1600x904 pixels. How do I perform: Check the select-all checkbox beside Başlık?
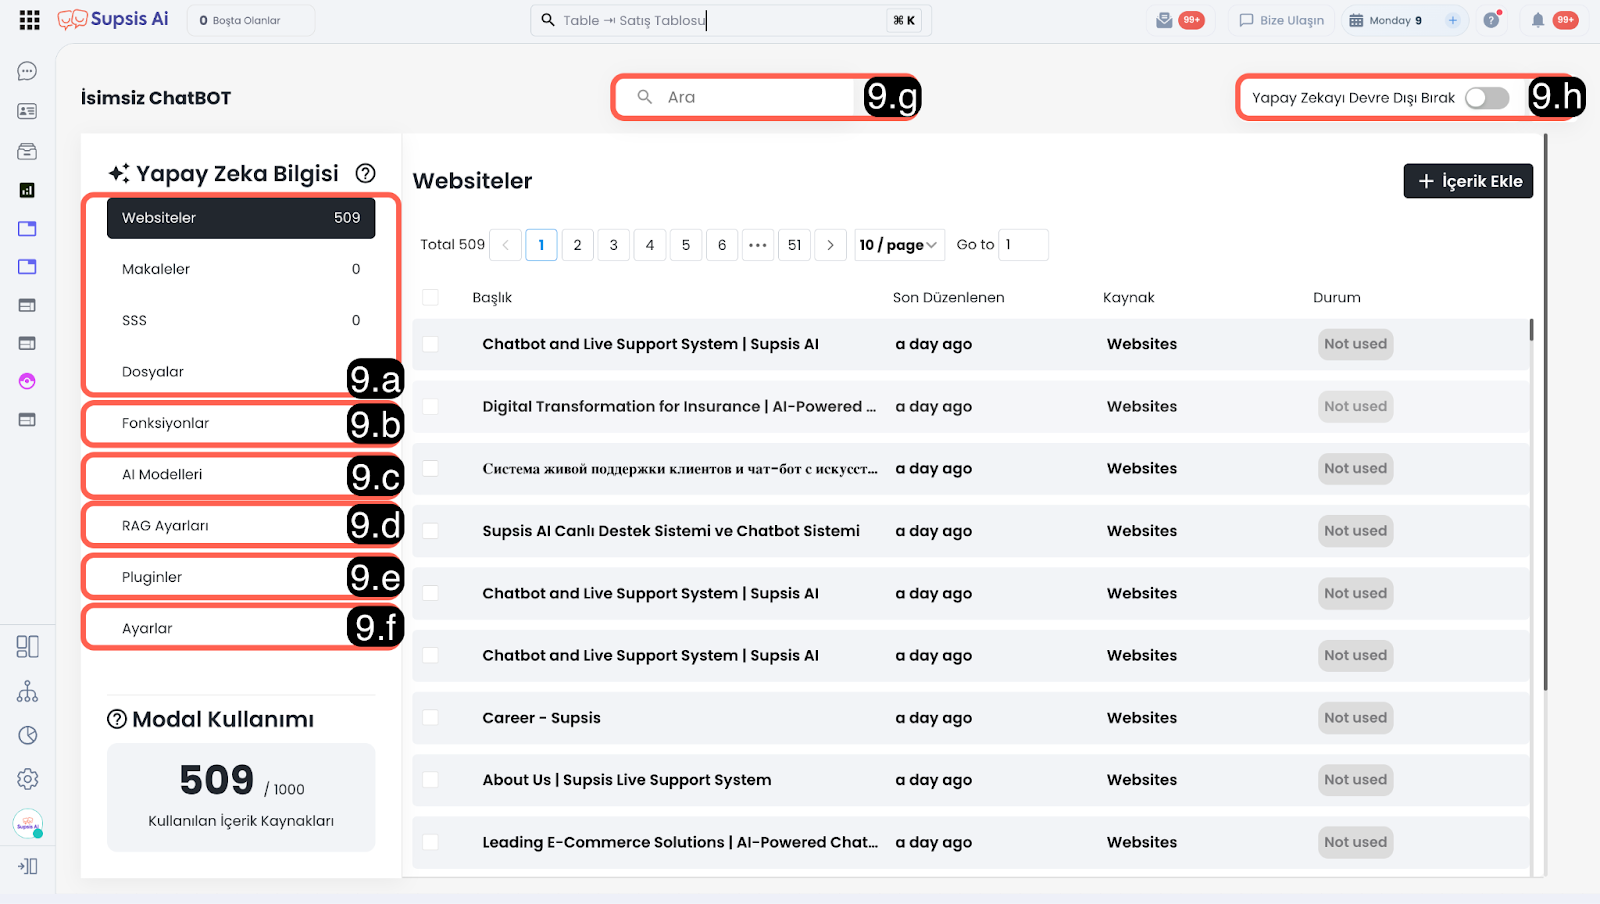pos(430,297)
